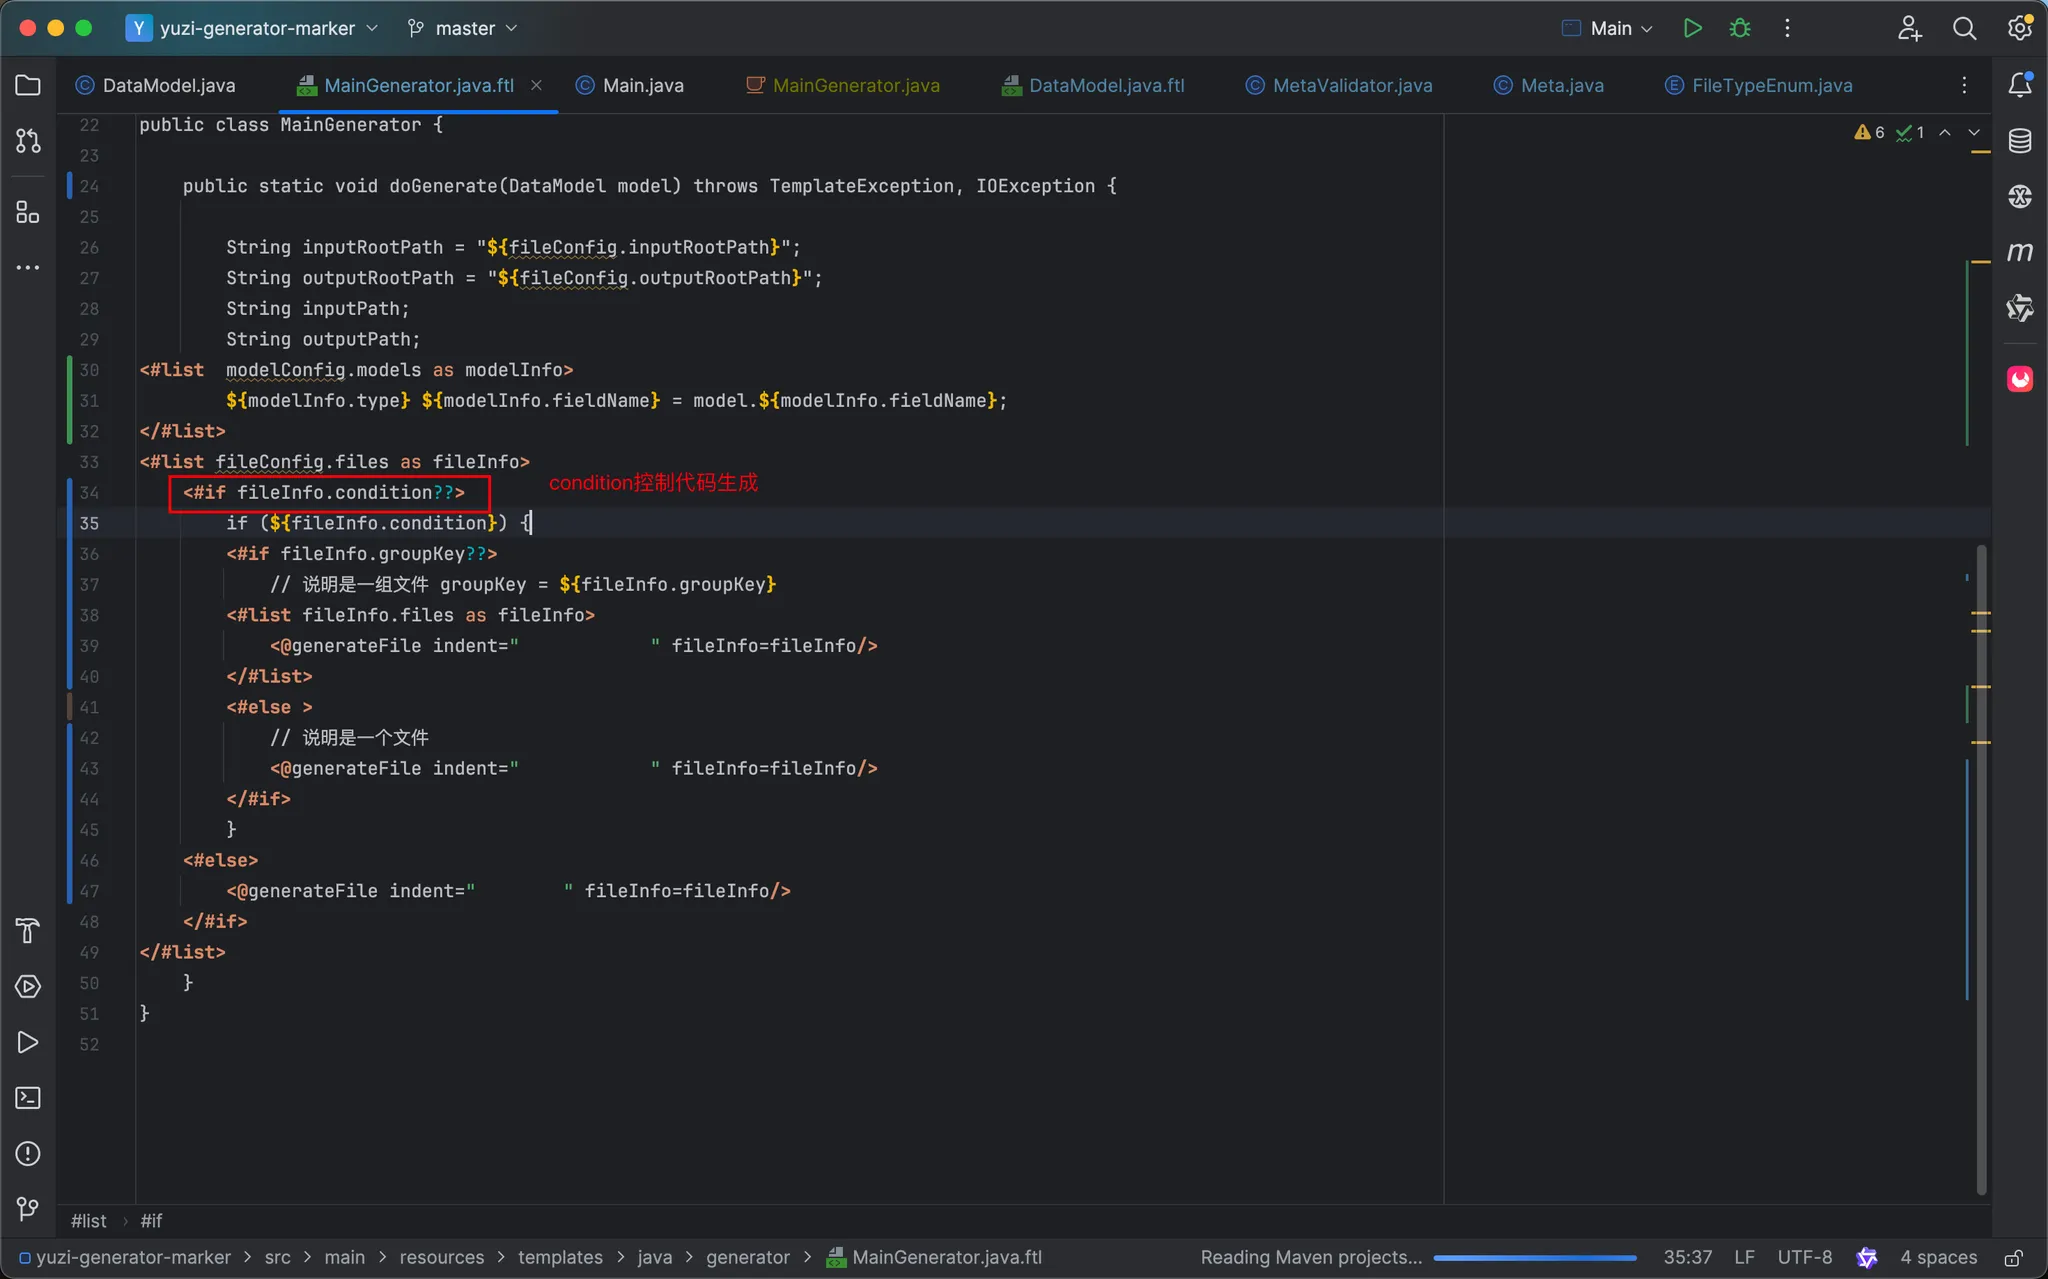Open the Main run configuration dropdown
This screenshot has width=2048, height=1279.
click(1610, 28)
